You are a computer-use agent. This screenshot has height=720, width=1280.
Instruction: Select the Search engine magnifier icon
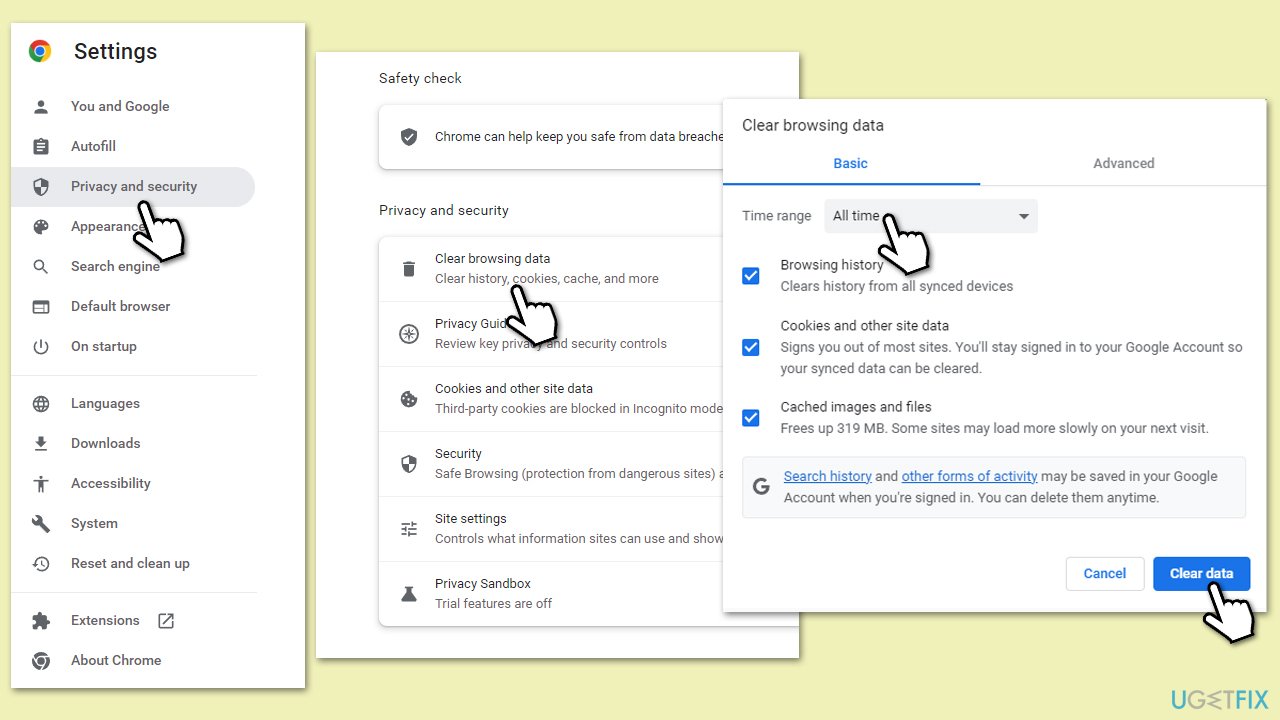[41, 266]
